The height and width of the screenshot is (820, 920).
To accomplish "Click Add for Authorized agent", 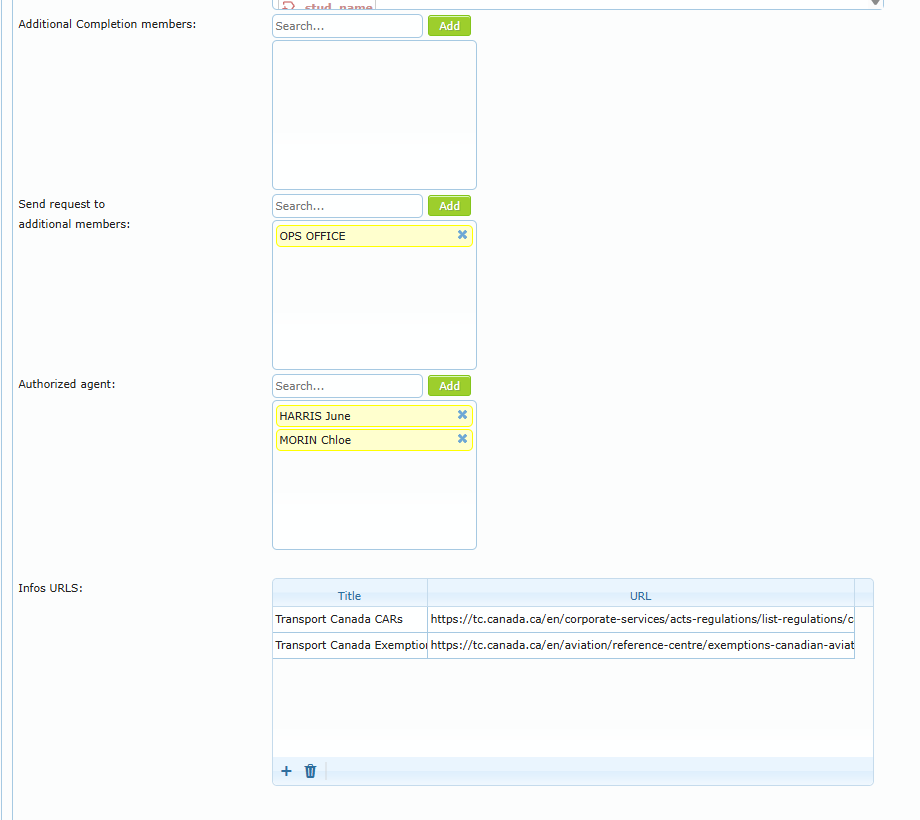I will pyautogui.click(x=449, y=386).
